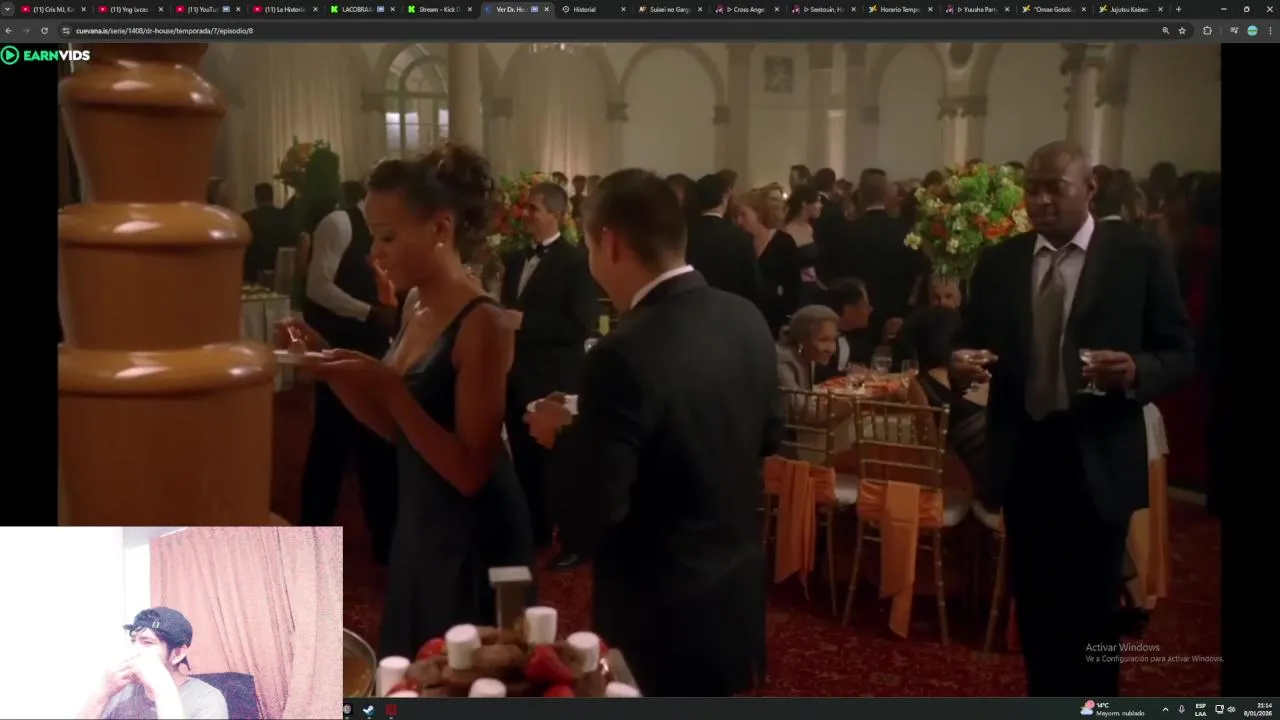1280x720 pixels.
Task: Open the volume speaker tray icon
Action: pyautogui.click(x=1231, y=709)
